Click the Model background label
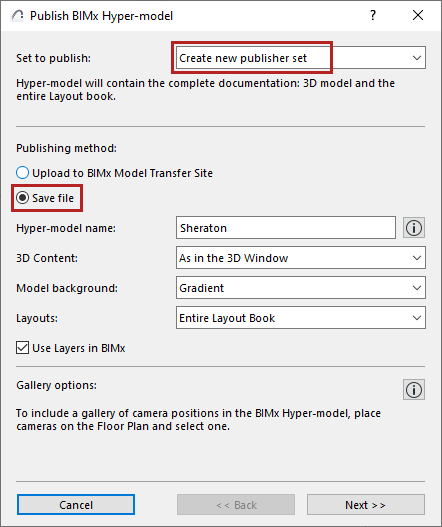The height and width of the screenshot is (527, 442). pyautogui.click(x=67, y=288)
